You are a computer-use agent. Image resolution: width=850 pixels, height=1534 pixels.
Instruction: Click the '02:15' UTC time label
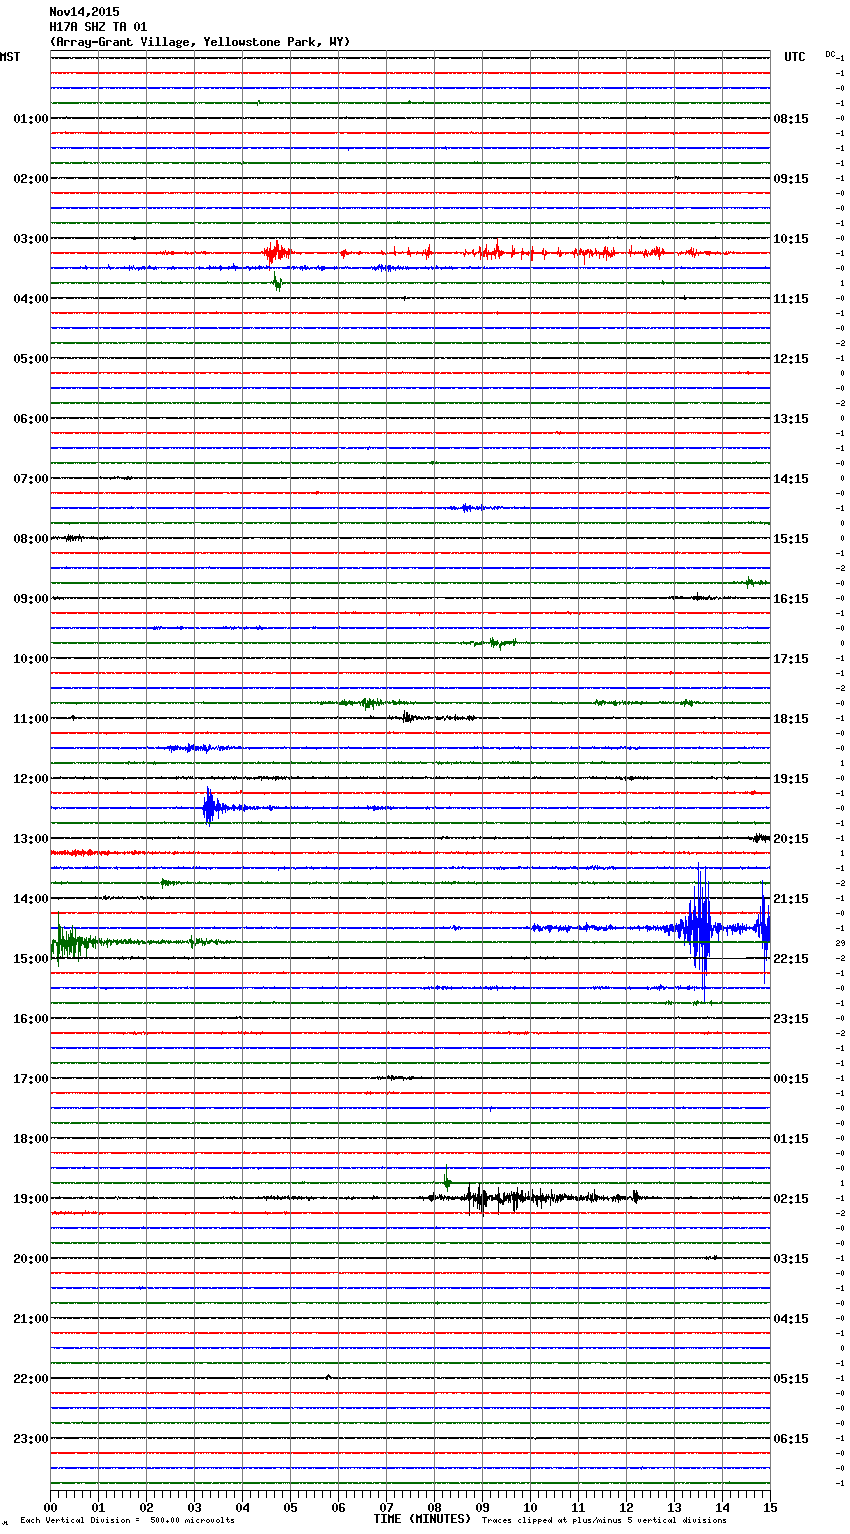coord(791,1199)
